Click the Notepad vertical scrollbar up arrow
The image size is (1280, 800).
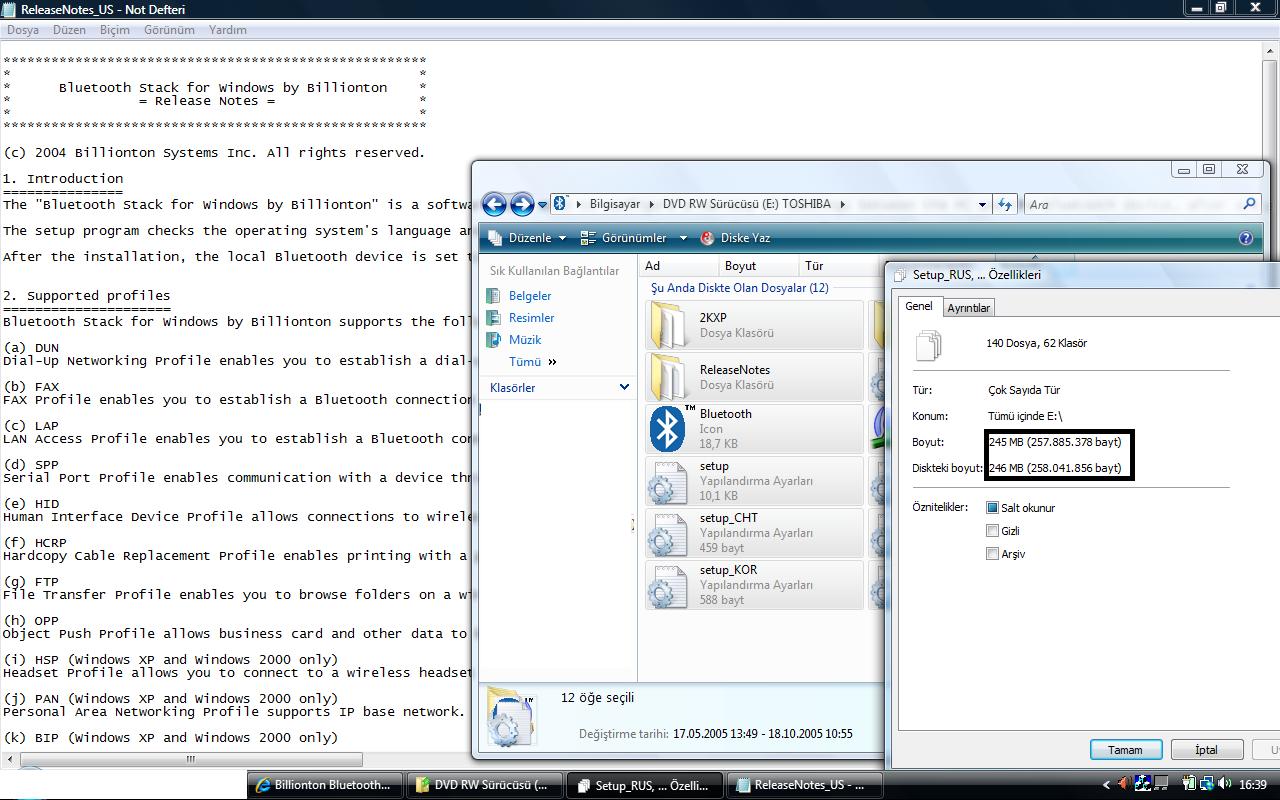point(1271,51)
